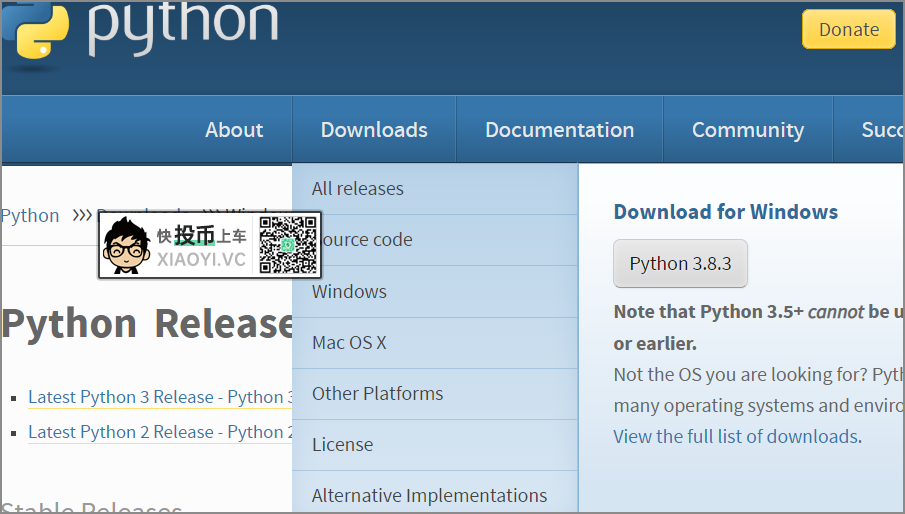Open the Documentation navigation menu

coord(559,130)
